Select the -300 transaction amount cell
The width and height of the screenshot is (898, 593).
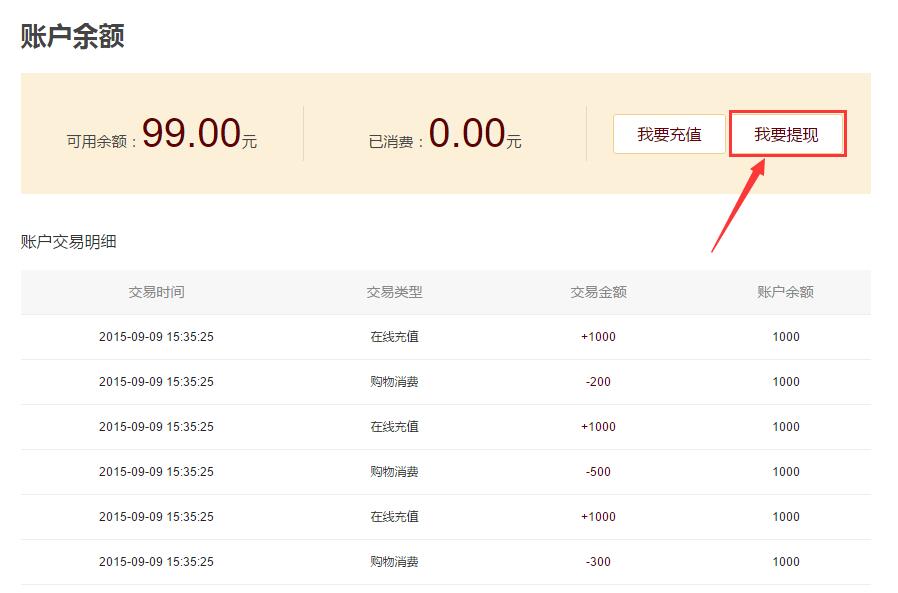point(598,562)
